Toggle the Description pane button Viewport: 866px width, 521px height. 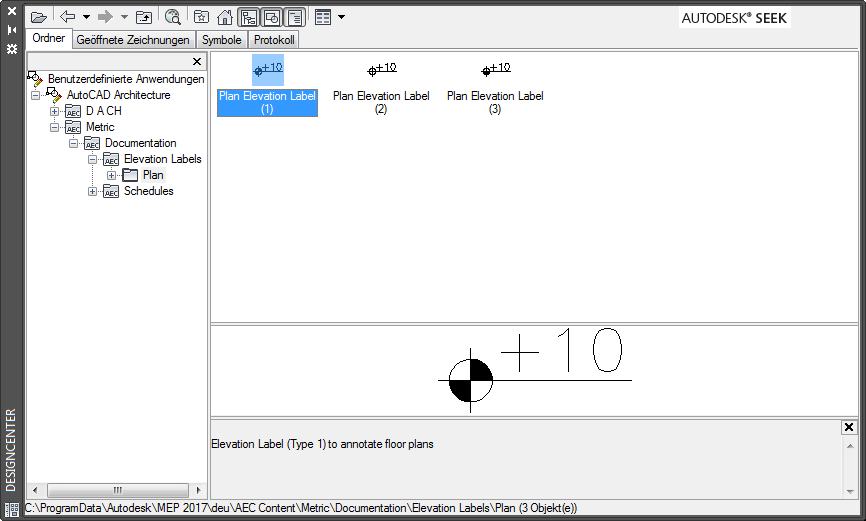[295, 18]
